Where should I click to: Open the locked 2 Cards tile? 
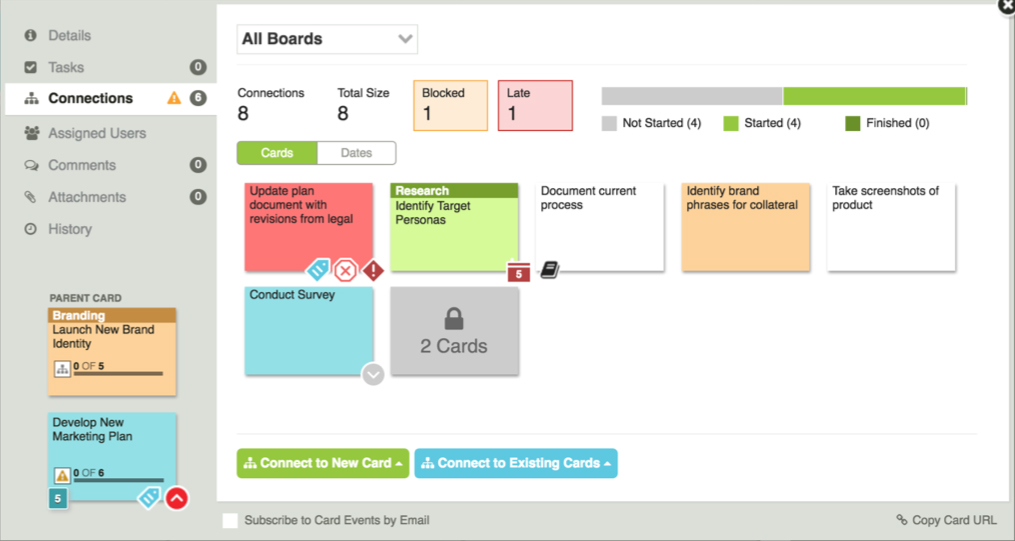(454, 331)
